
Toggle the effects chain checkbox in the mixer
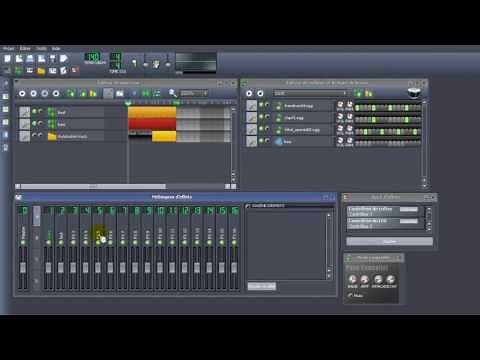tap(248, 206)
